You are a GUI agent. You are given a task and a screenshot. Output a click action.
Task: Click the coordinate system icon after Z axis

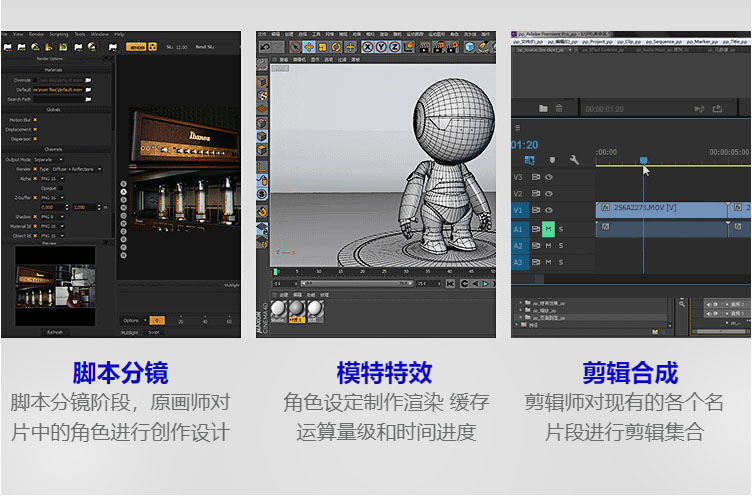coord(408,47)
